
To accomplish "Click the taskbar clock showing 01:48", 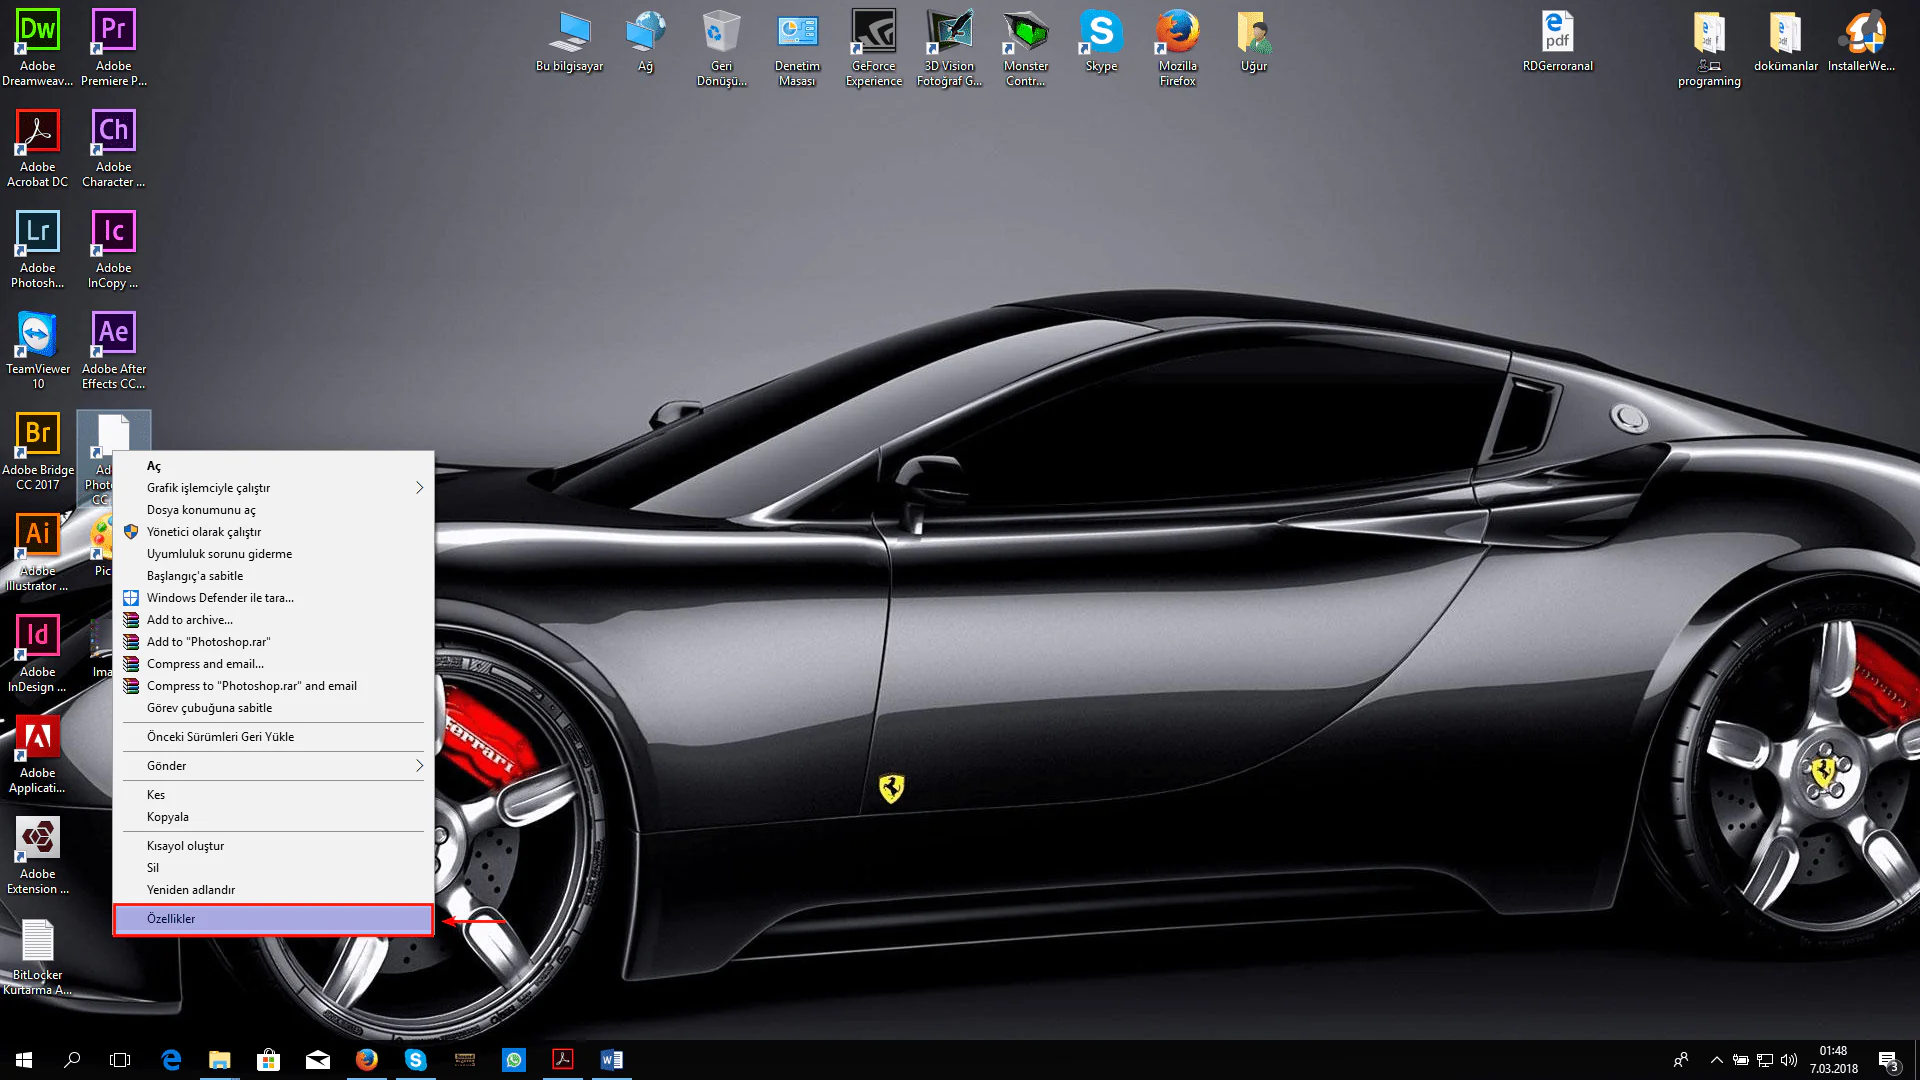I will [1833, 1060].
